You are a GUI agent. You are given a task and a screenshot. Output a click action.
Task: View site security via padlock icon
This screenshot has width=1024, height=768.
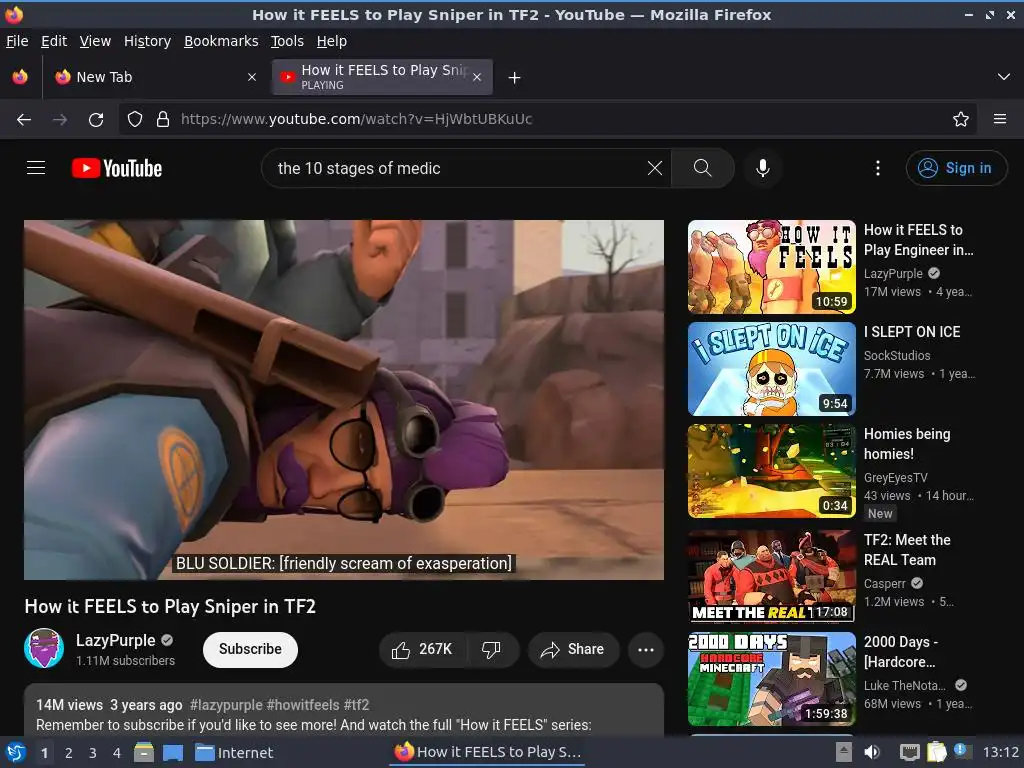(163, 119)
